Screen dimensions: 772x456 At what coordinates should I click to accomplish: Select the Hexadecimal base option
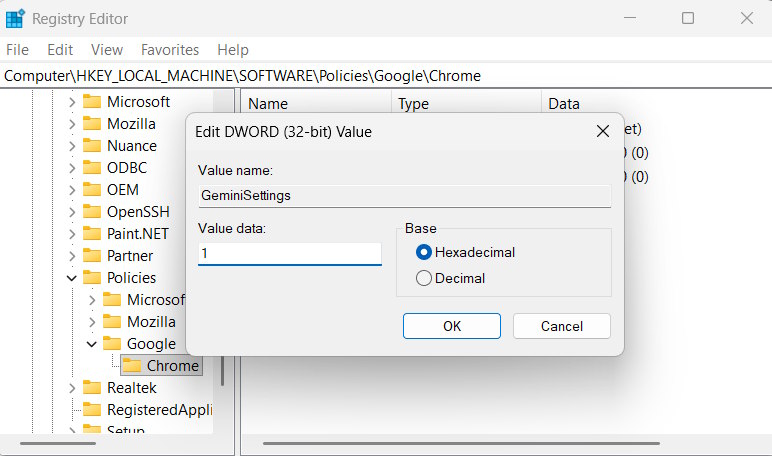[x=423, y=252]
